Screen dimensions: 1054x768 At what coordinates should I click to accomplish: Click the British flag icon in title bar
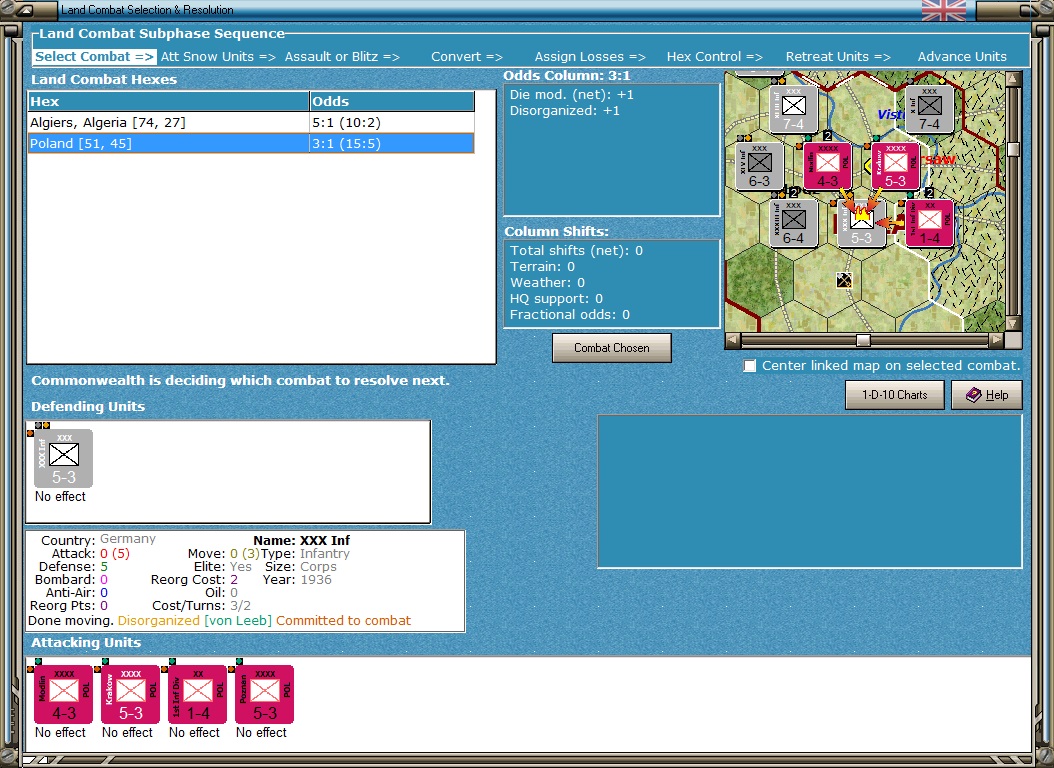coord(943,10)
